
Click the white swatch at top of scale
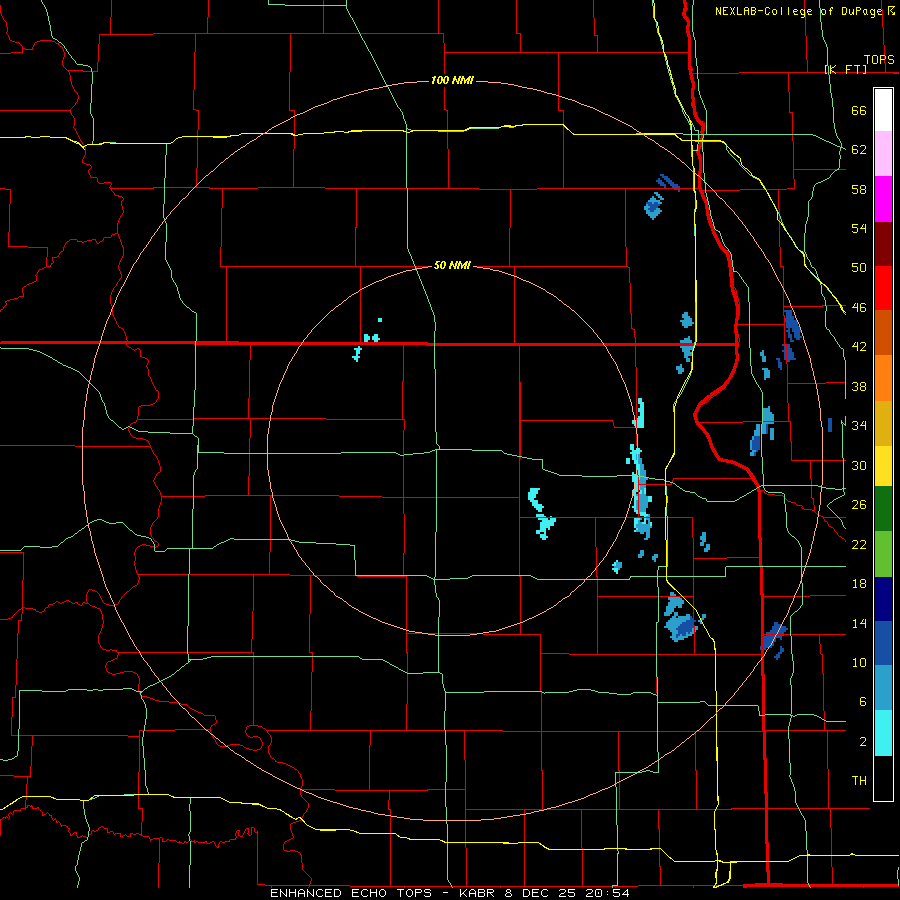[883, 110]
